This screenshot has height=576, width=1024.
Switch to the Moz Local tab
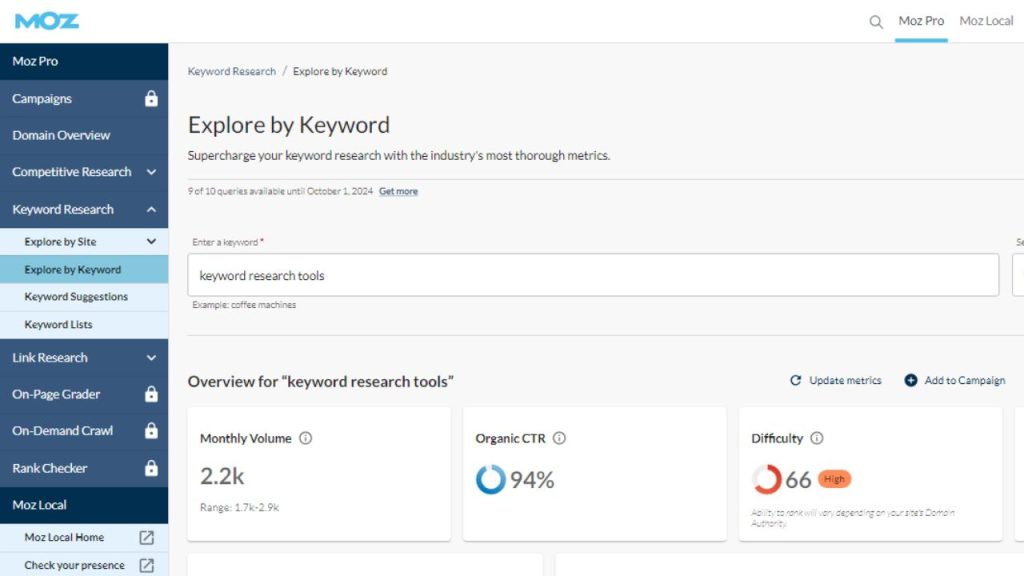(x=986, y=21)
